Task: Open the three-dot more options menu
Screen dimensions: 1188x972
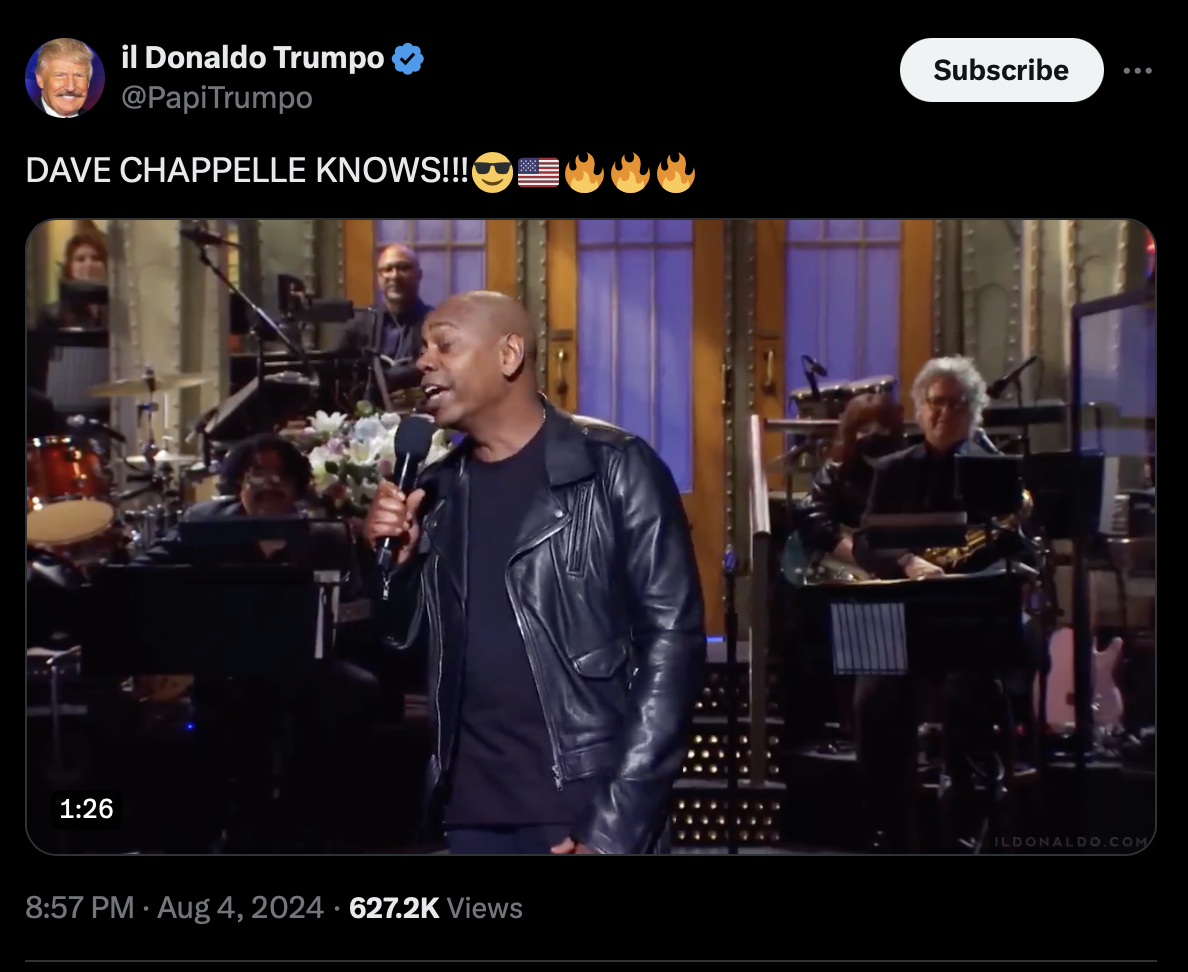Action: pyautogui.click(x=1137, y=70)
